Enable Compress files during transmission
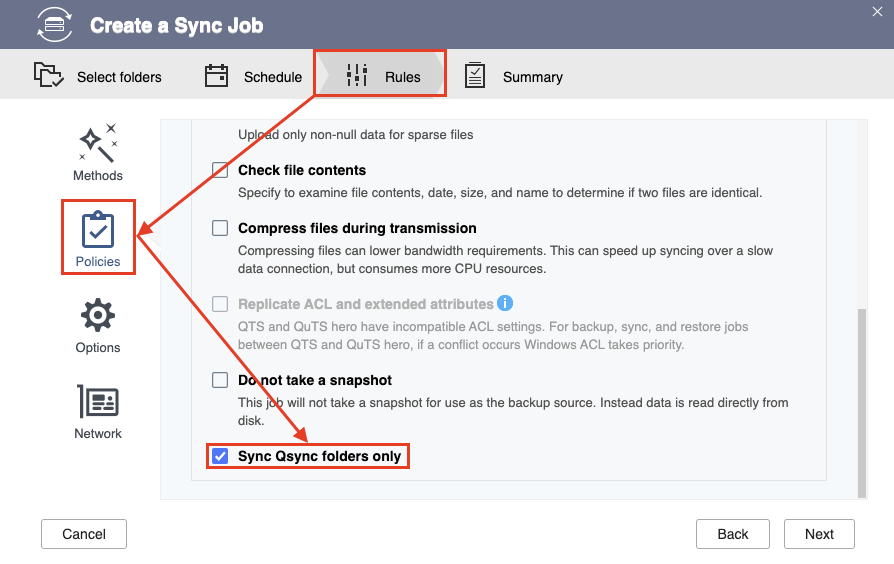The width and height of the screenshot is (894, 564). coord(220,228)
